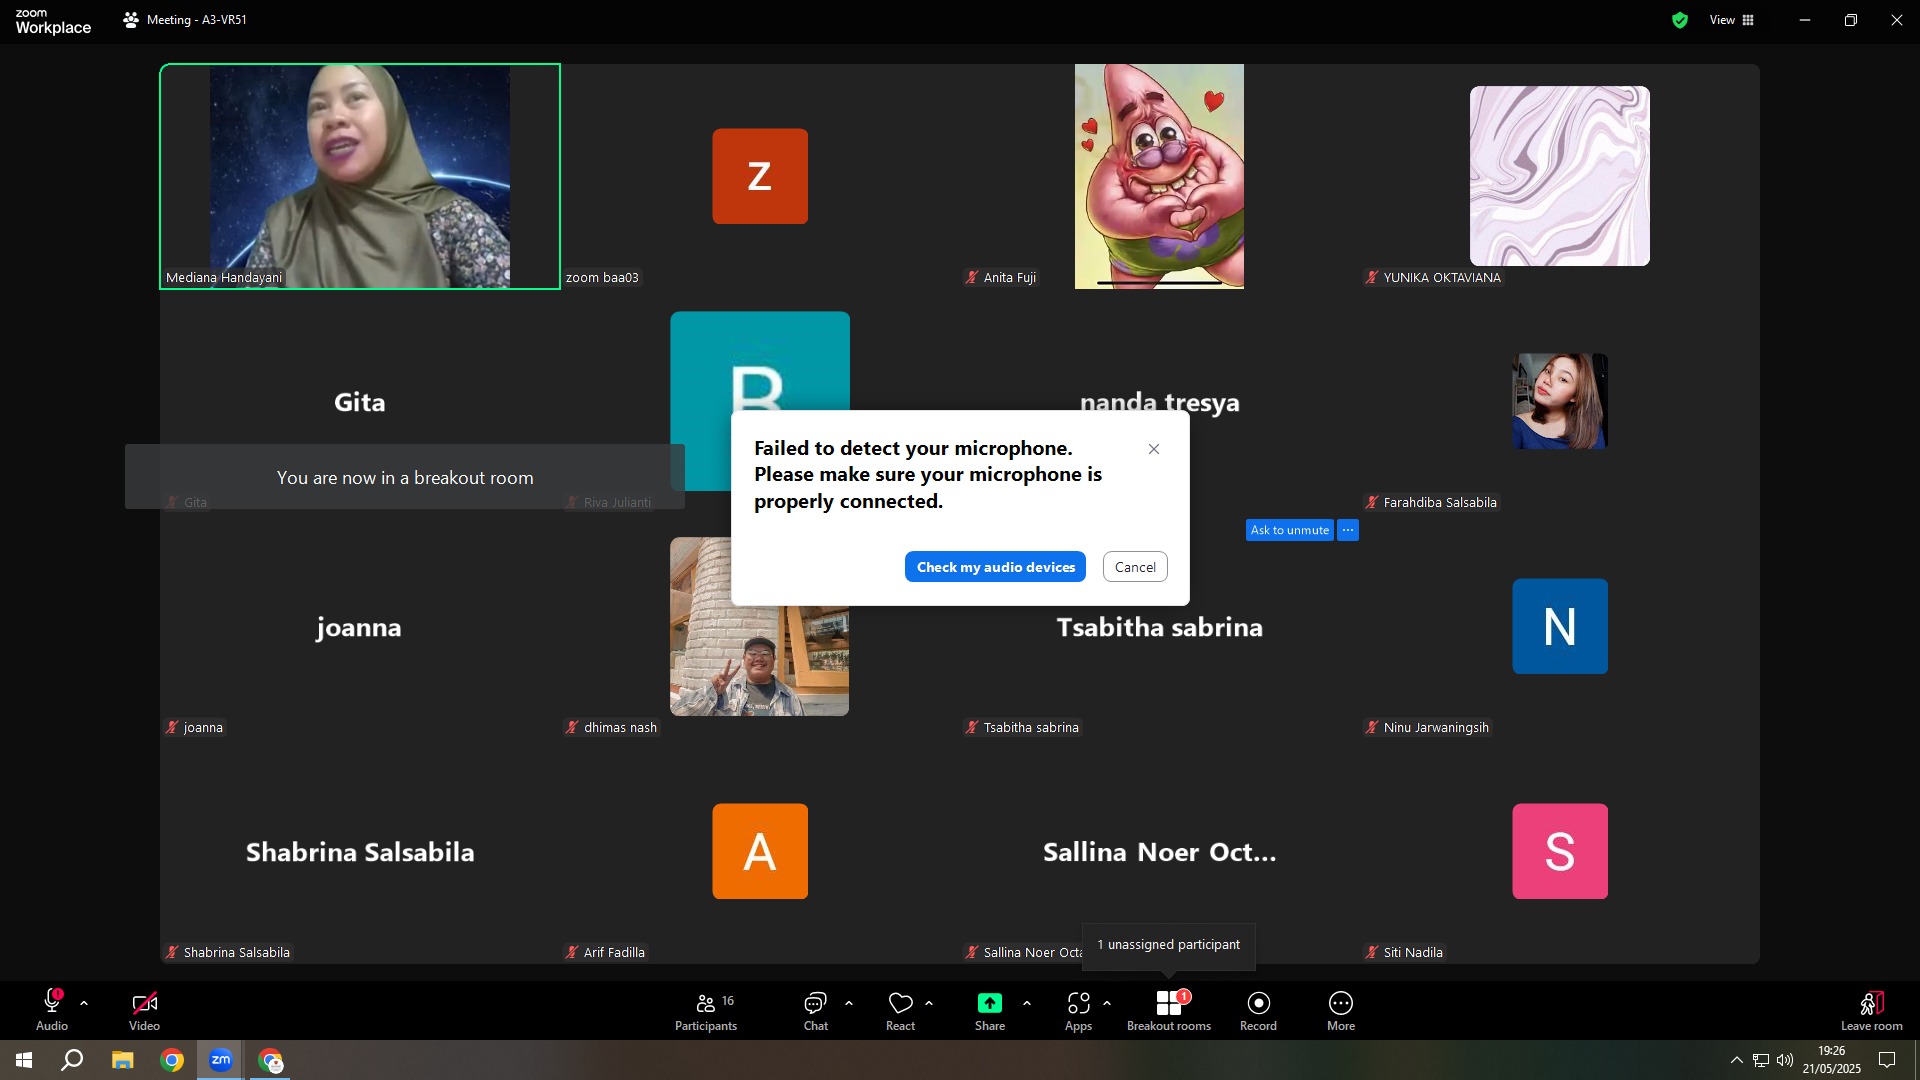
Task: Expand share options caret
Action: 1027,1003
